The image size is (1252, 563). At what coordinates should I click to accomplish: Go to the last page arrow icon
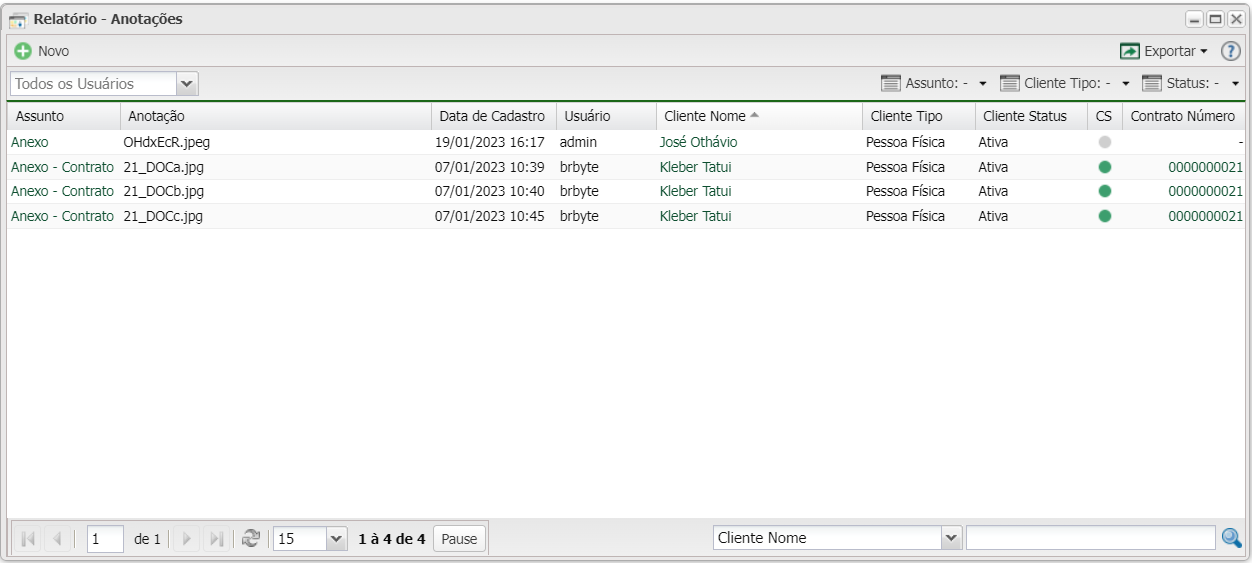coord(215,539)
